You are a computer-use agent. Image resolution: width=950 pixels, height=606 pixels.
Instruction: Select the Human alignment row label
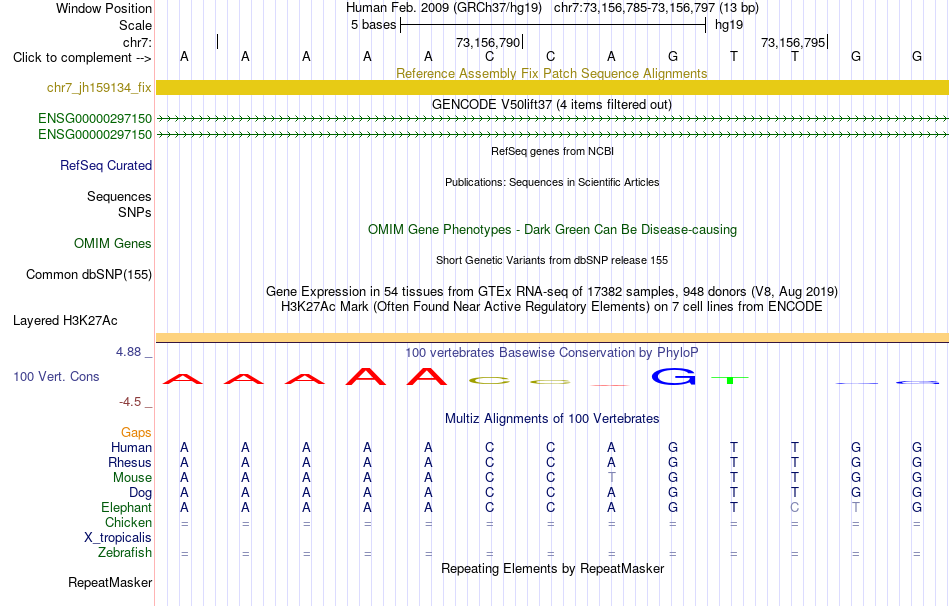(x=131, y=448)
